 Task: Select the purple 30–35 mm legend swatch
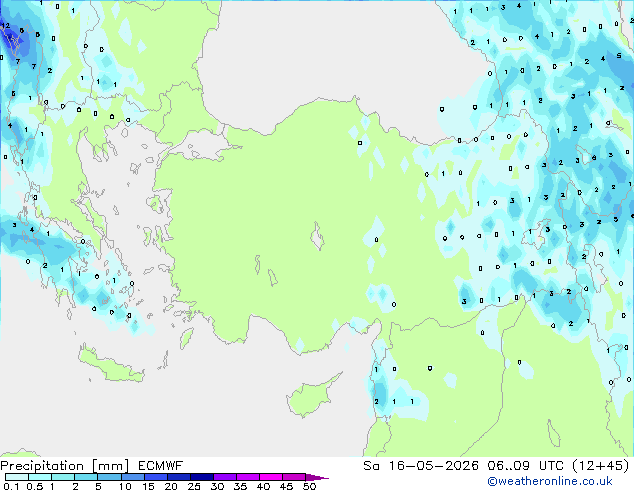(225, 477)
